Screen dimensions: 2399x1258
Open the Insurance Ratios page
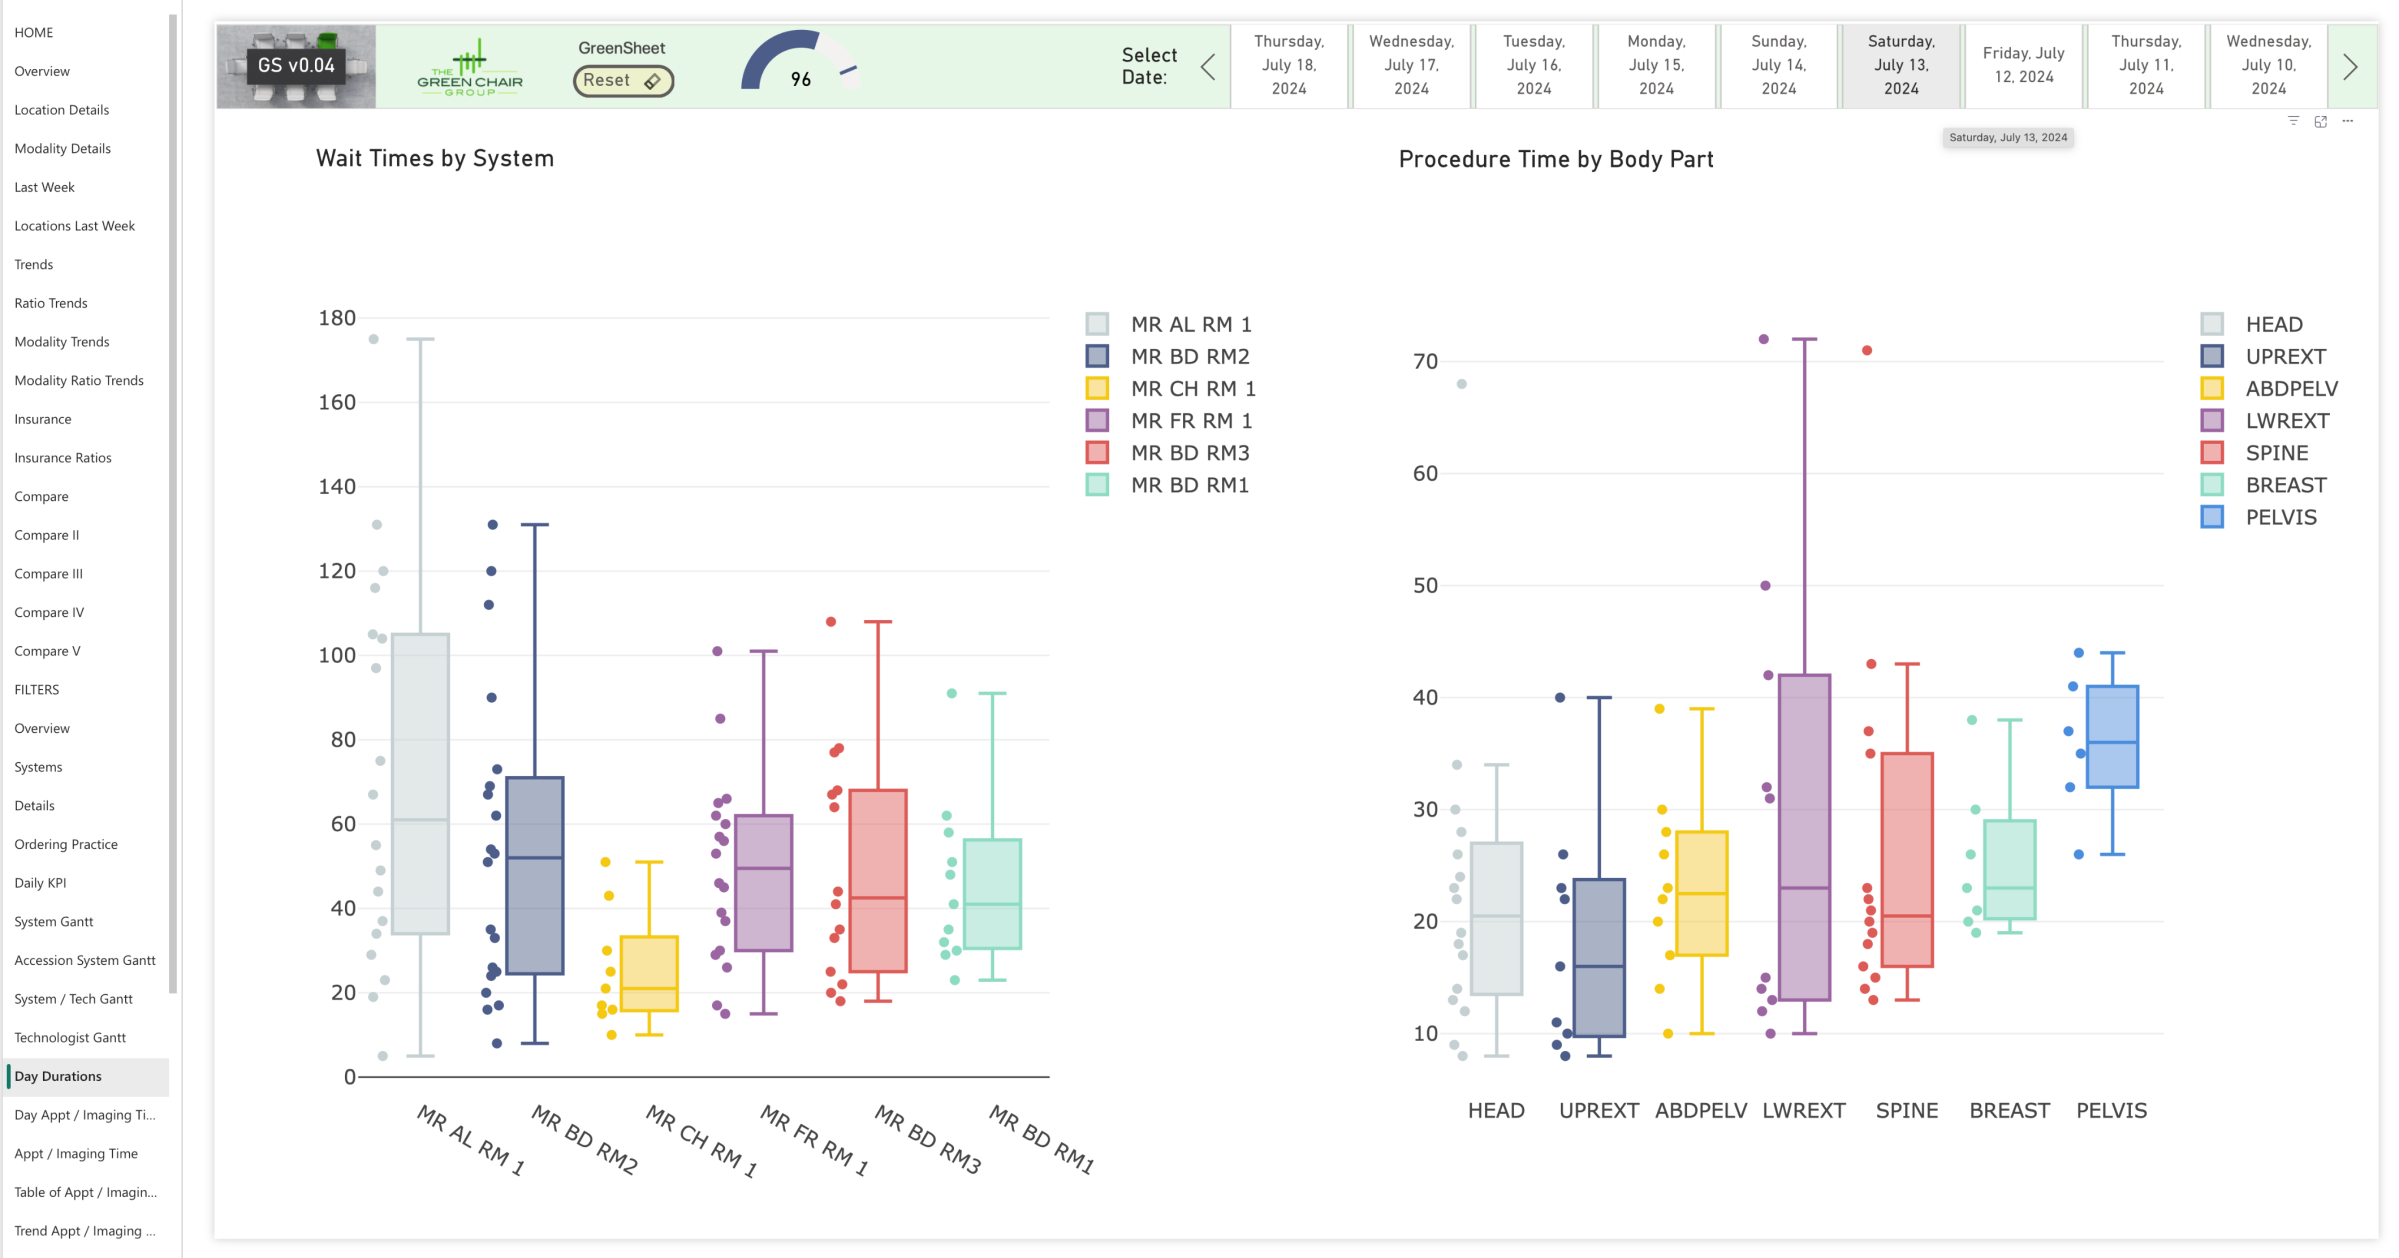[63, 458]
